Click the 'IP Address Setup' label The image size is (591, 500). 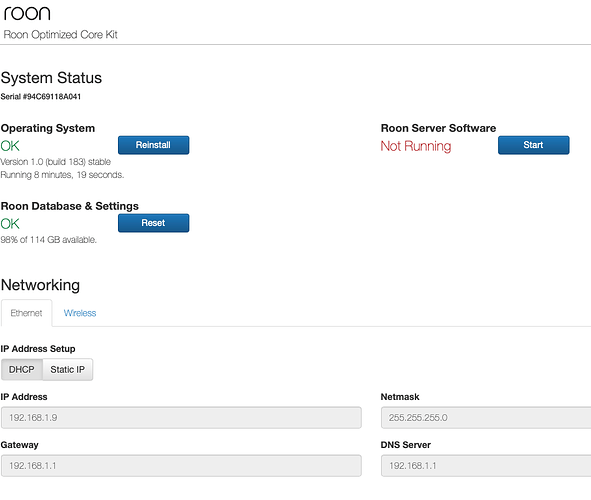(38, 349)
